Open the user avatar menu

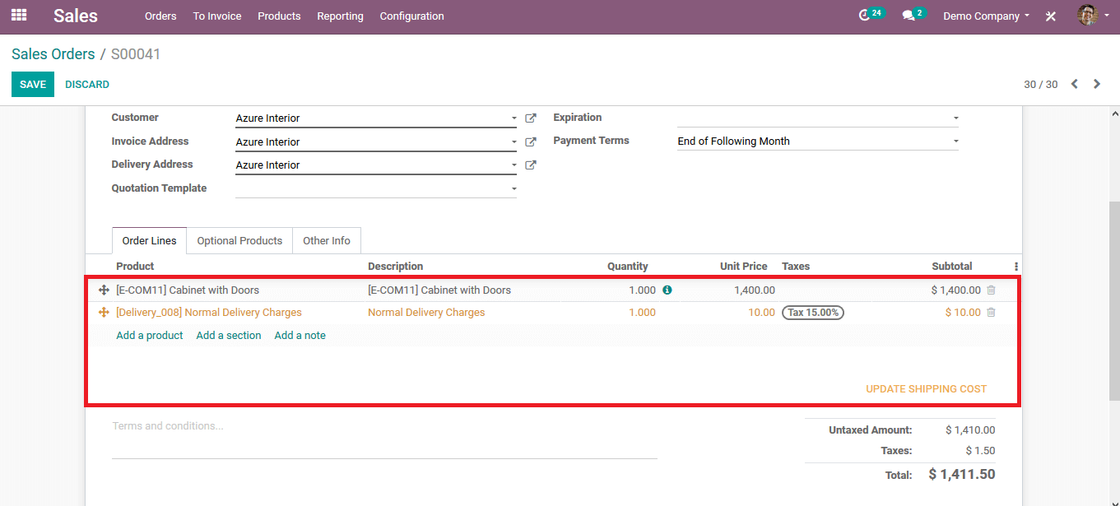tap(1087, 15)
